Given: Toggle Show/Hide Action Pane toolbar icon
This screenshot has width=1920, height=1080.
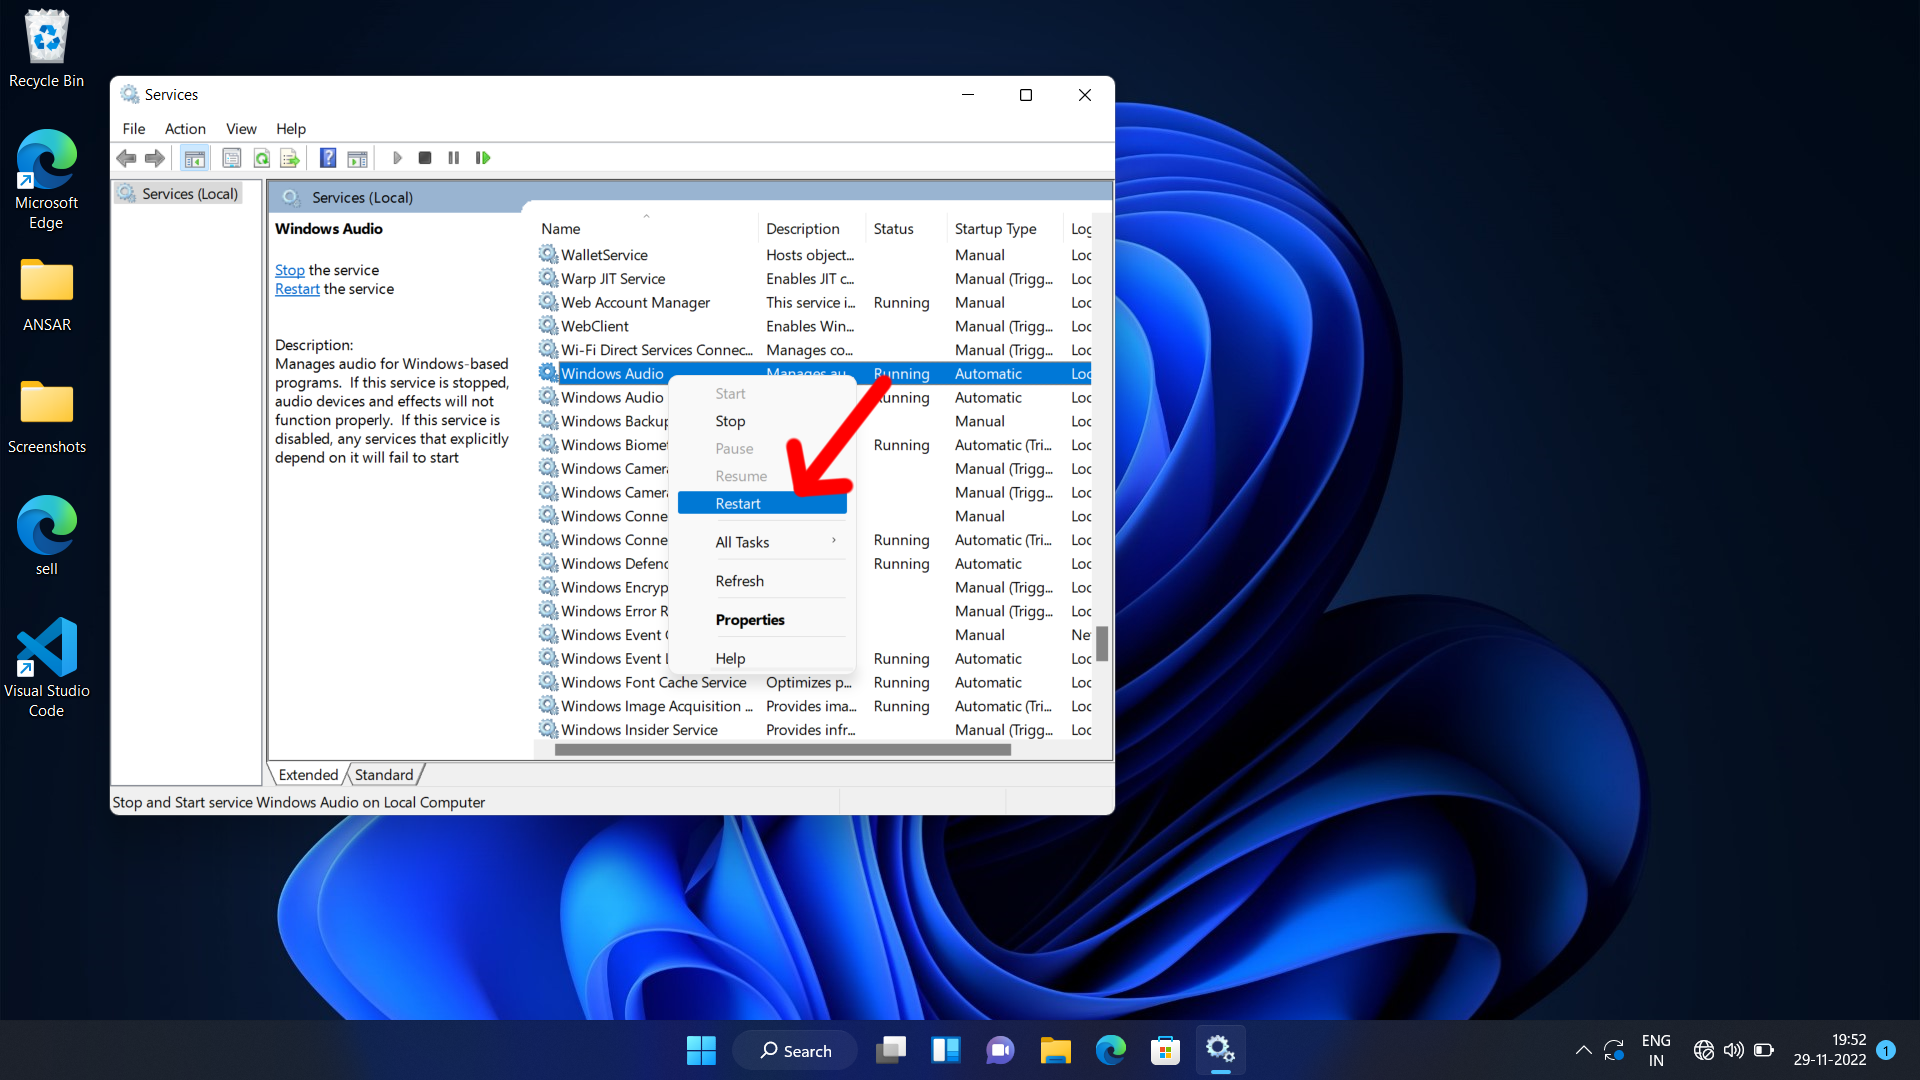Looking at the screenshot, I should pos(357,158).
